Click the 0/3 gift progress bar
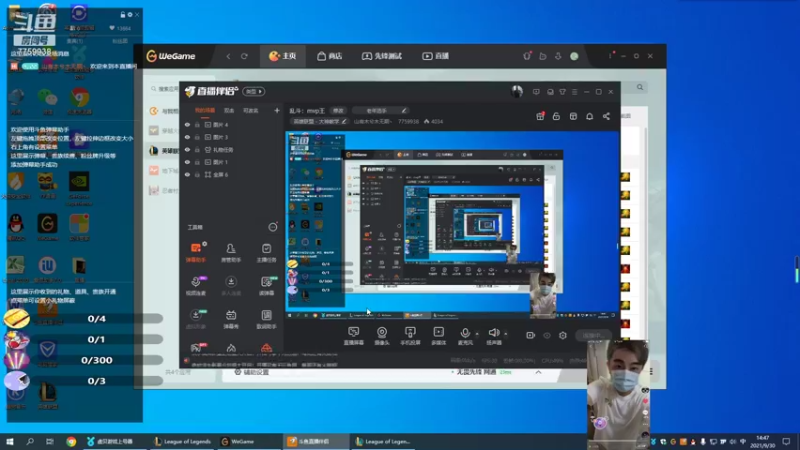This screenshot has width=800, height=450. [96, 381]
